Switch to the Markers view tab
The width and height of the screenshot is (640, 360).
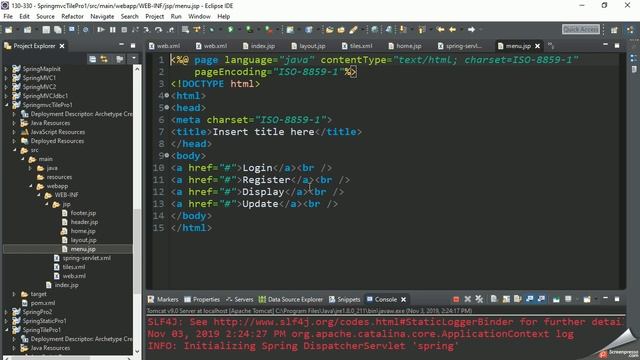coord(163,300)
